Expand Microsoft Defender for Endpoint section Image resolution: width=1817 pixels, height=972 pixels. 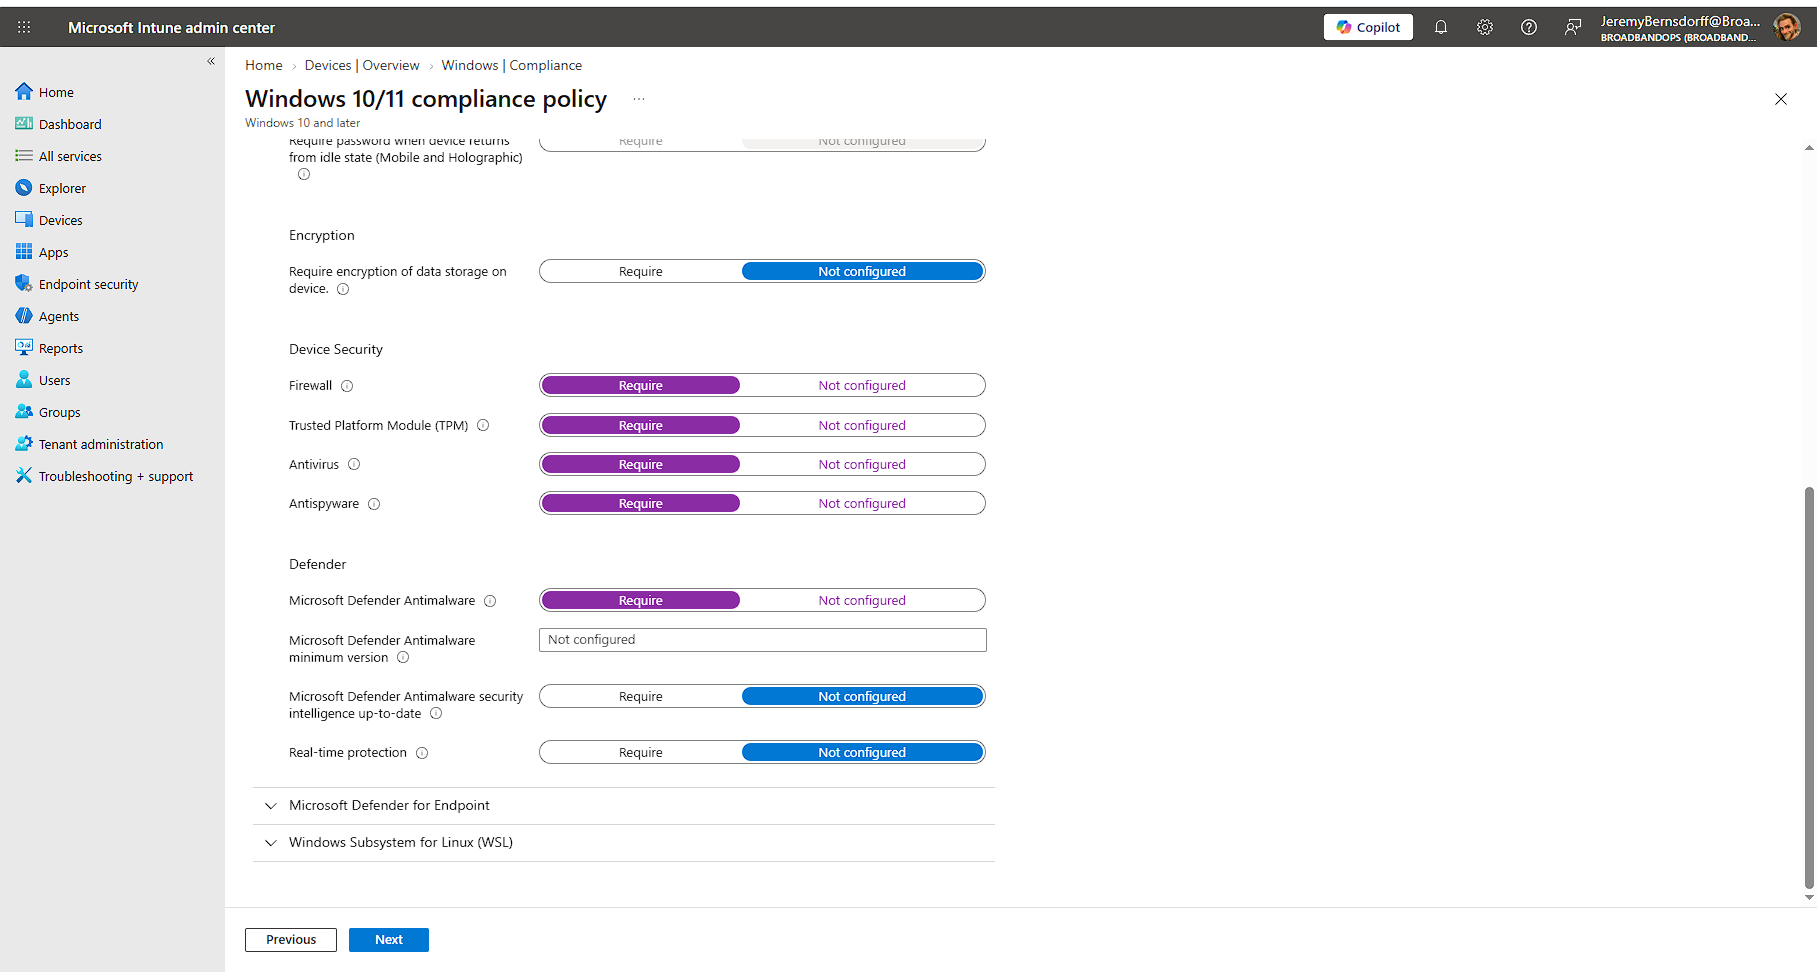[624, 806]
